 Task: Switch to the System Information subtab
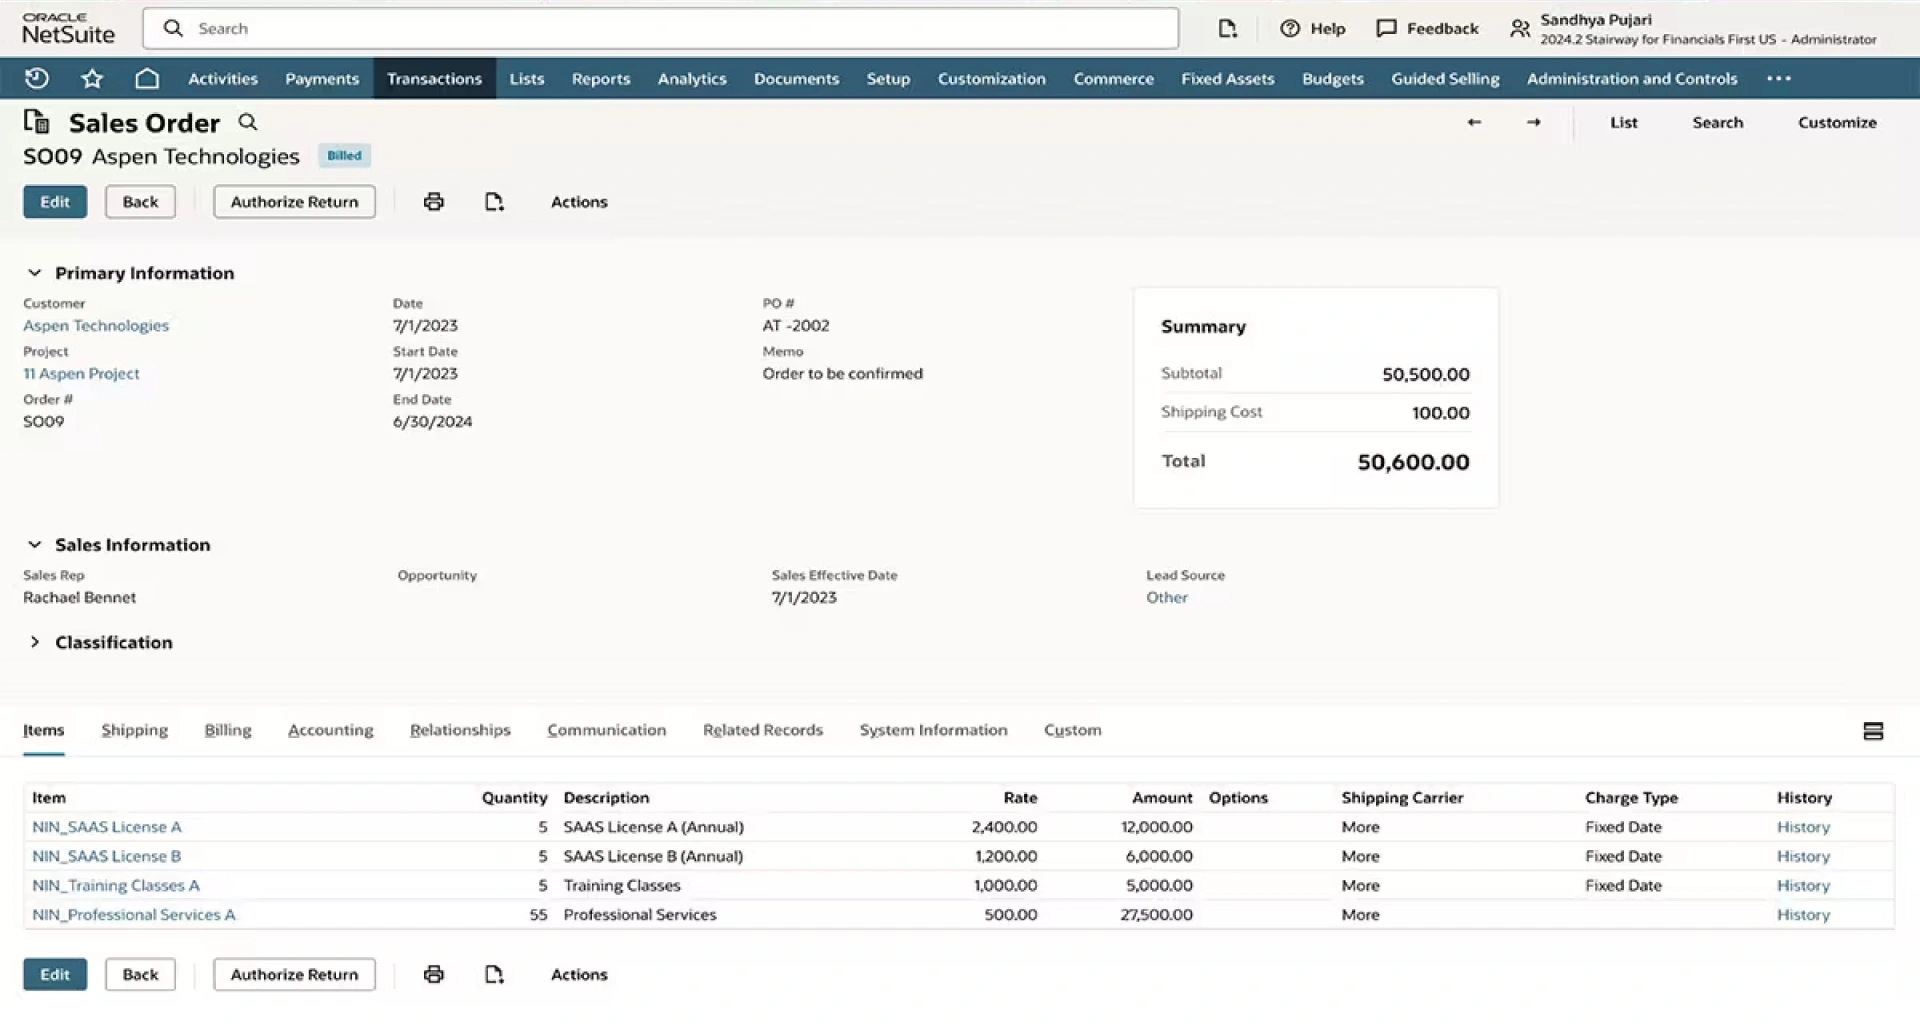click(933, 730)
